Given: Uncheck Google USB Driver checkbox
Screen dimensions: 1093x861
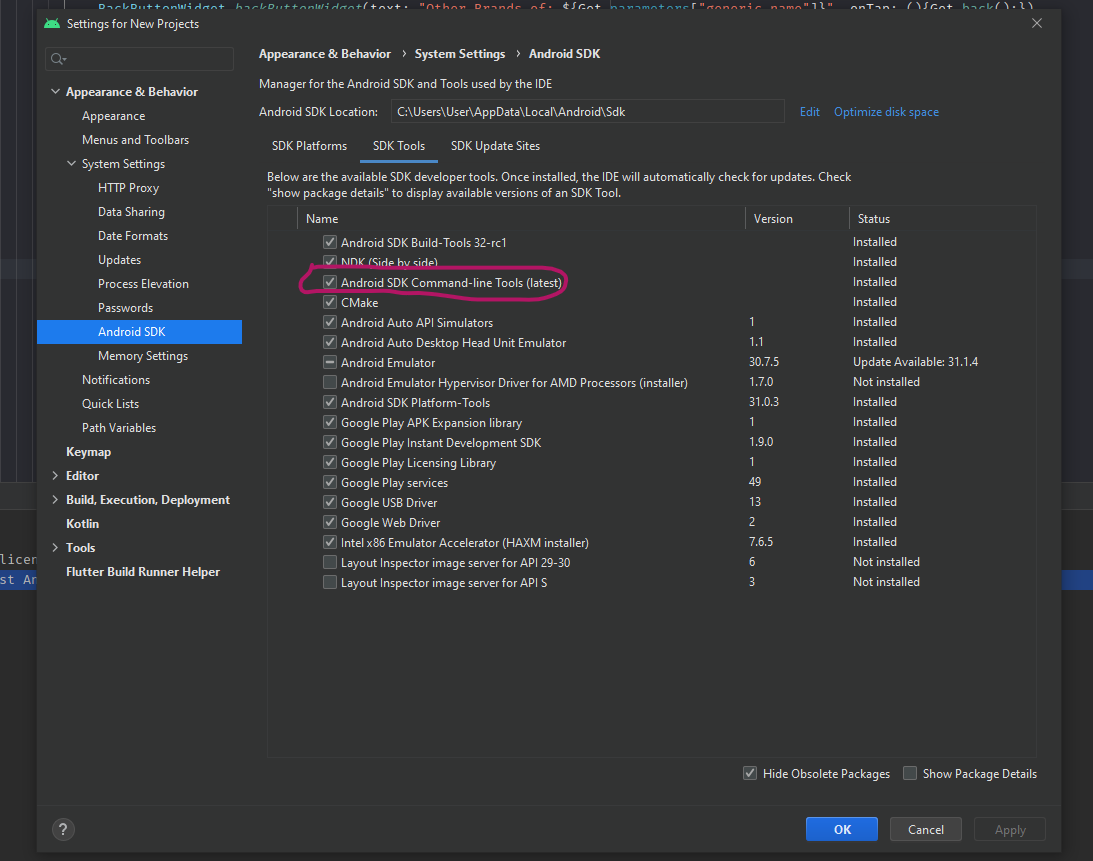Looking at the screenshot, I should 330,502.
